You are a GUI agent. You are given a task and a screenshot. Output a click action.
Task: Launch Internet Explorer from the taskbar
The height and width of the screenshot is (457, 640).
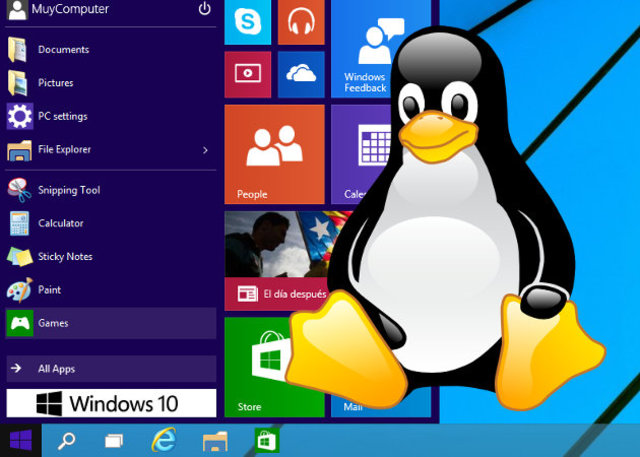(164, 440)
